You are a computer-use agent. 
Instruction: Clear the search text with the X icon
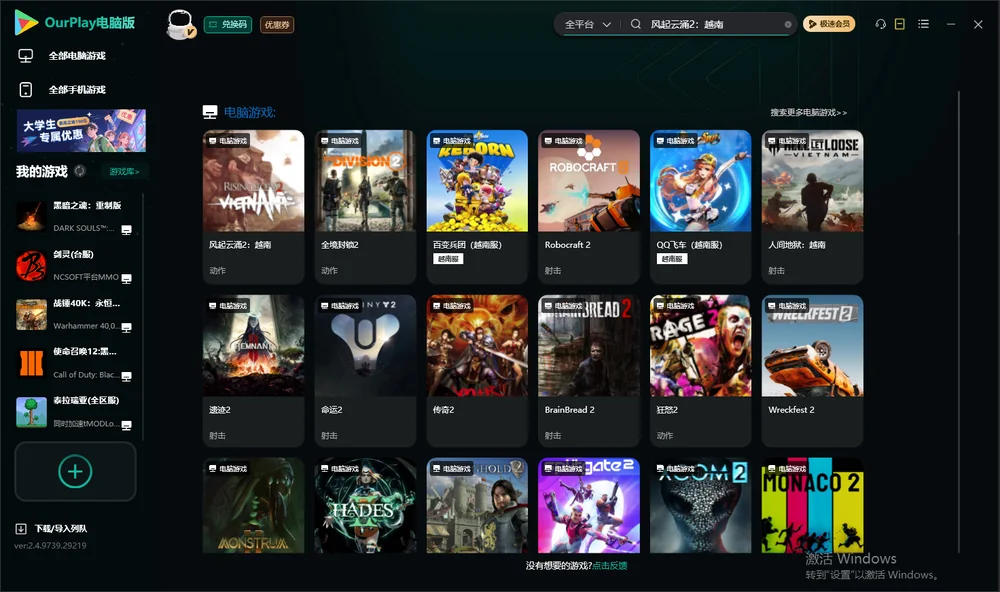pyautogui.click(x=788, y=24)
